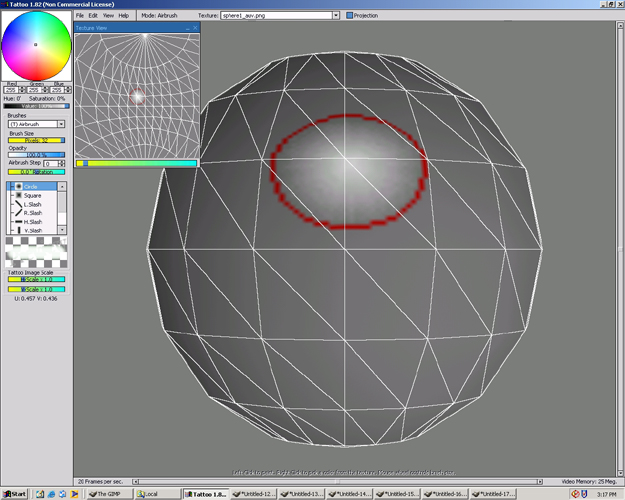This screenshot has height=500, width=625.
Task: Click viewport vertical scrollbar up arrow
Action: [620, 25]
